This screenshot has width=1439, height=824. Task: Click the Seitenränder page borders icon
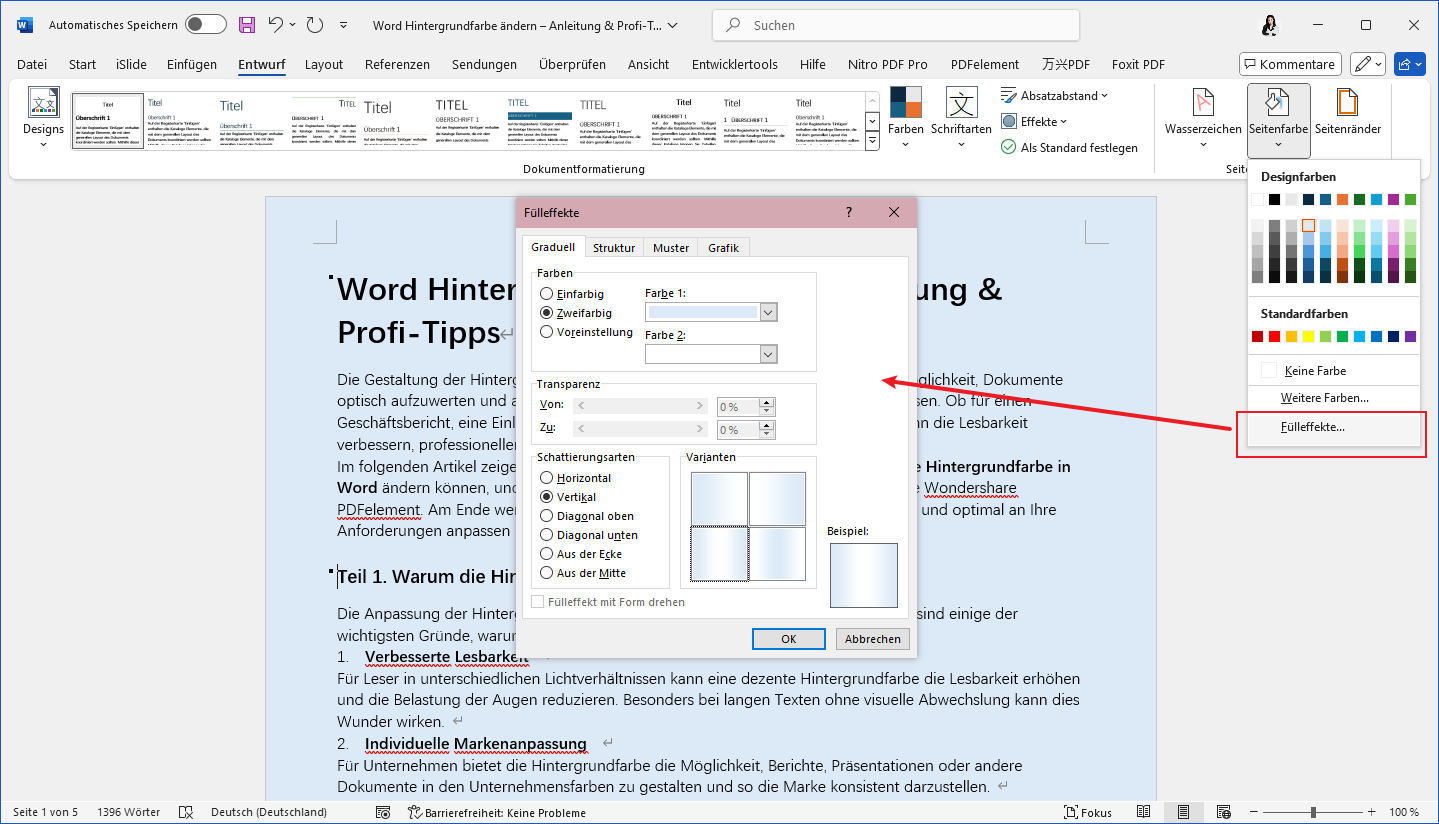tap(1348, 103)
